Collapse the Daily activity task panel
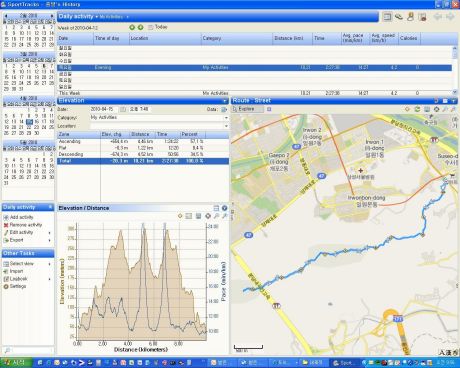This screenshot has width=460, height=368. (x=50, y=207)
